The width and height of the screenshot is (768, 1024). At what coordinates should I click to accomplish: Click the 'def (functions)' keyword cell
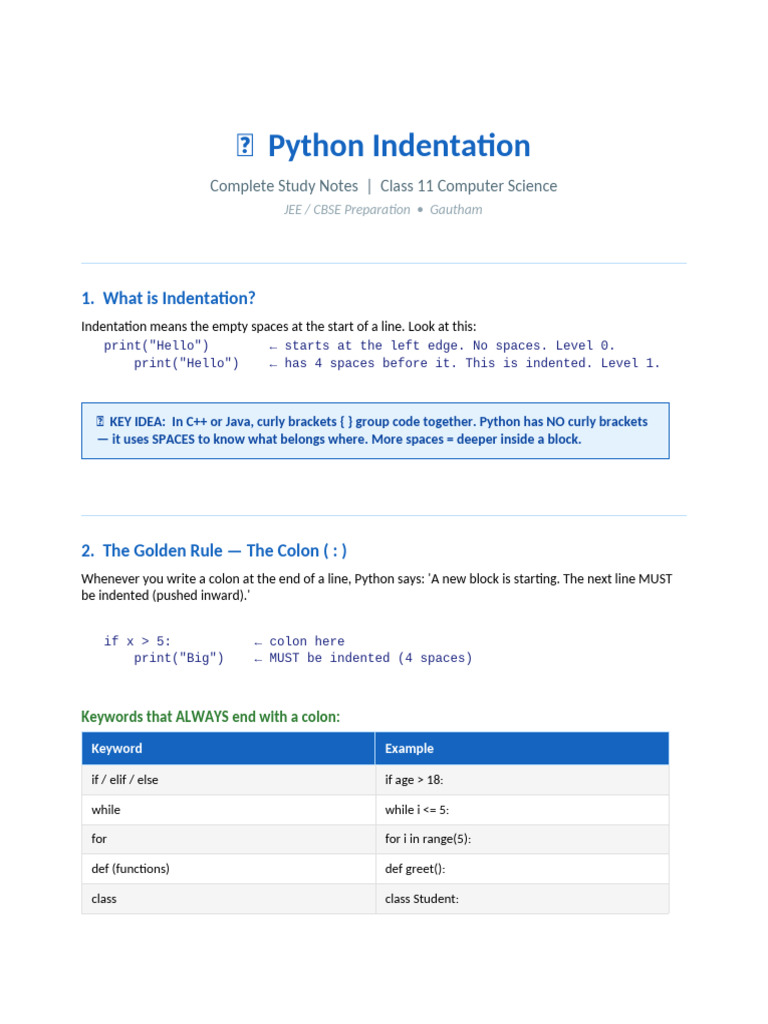click(x=131, y=869)
